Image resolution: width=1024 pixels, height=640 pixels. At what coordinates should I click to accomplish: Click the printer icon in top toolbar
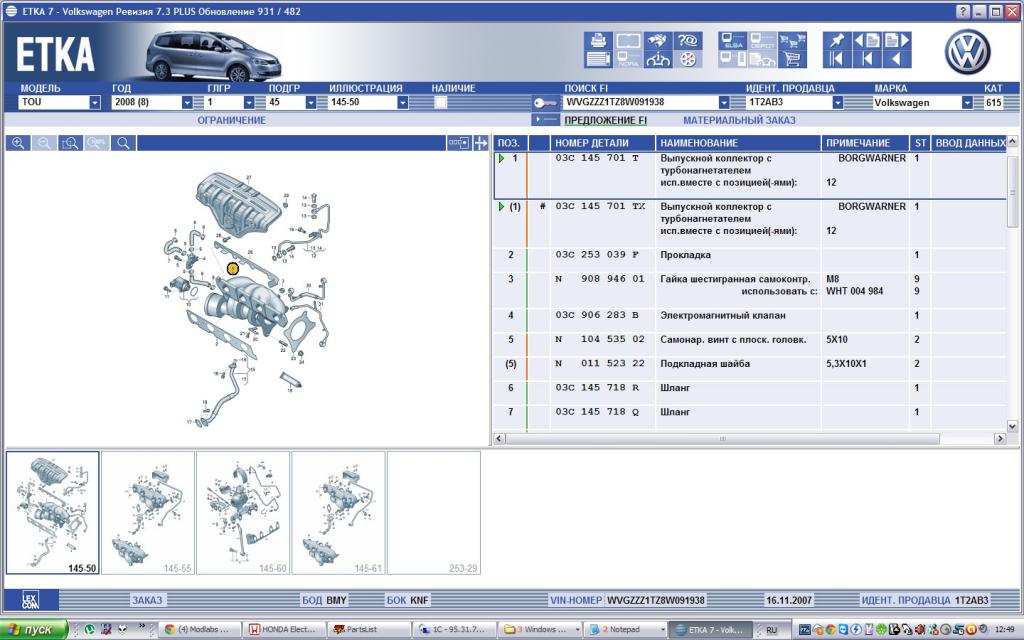(598, 40)
